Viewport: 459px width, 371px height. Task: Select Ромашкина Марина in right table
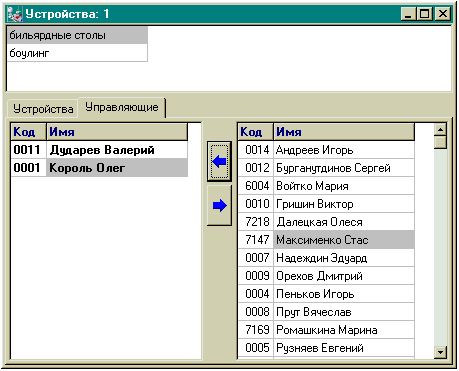click(x=344, y=330)
